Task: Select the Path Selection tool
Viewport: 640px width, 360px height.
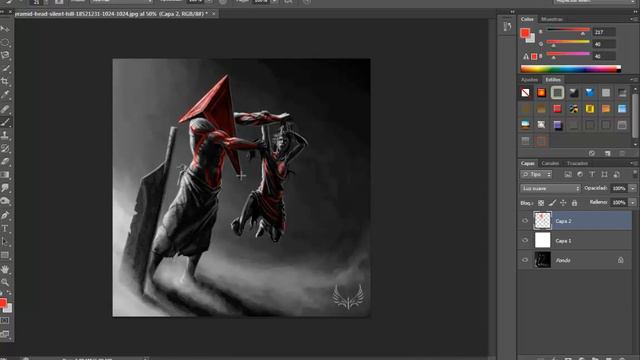Action: pos(5,241)
